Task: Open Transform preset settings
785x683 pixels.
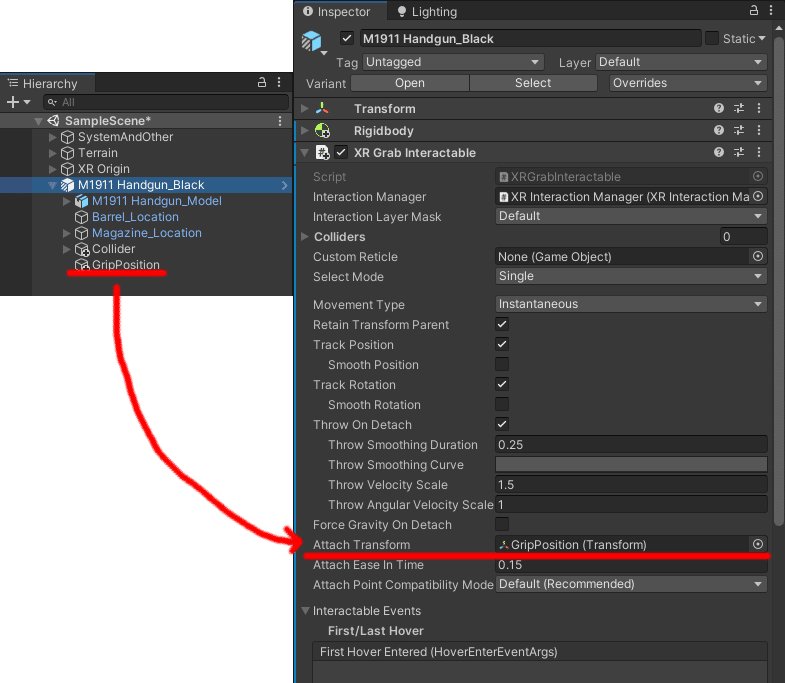Action: (x=739, y=108)
